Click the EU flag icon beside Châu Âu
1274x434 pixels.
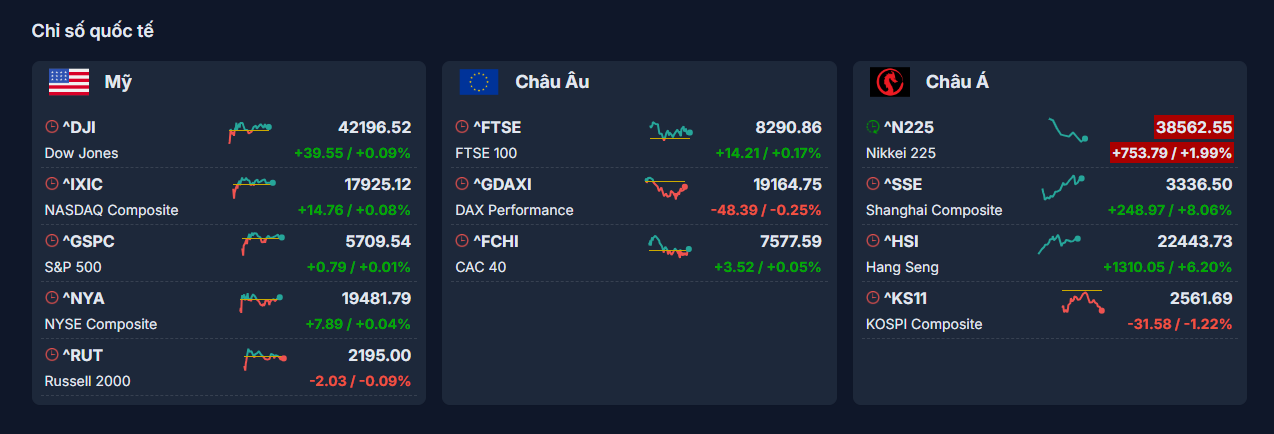479,82
